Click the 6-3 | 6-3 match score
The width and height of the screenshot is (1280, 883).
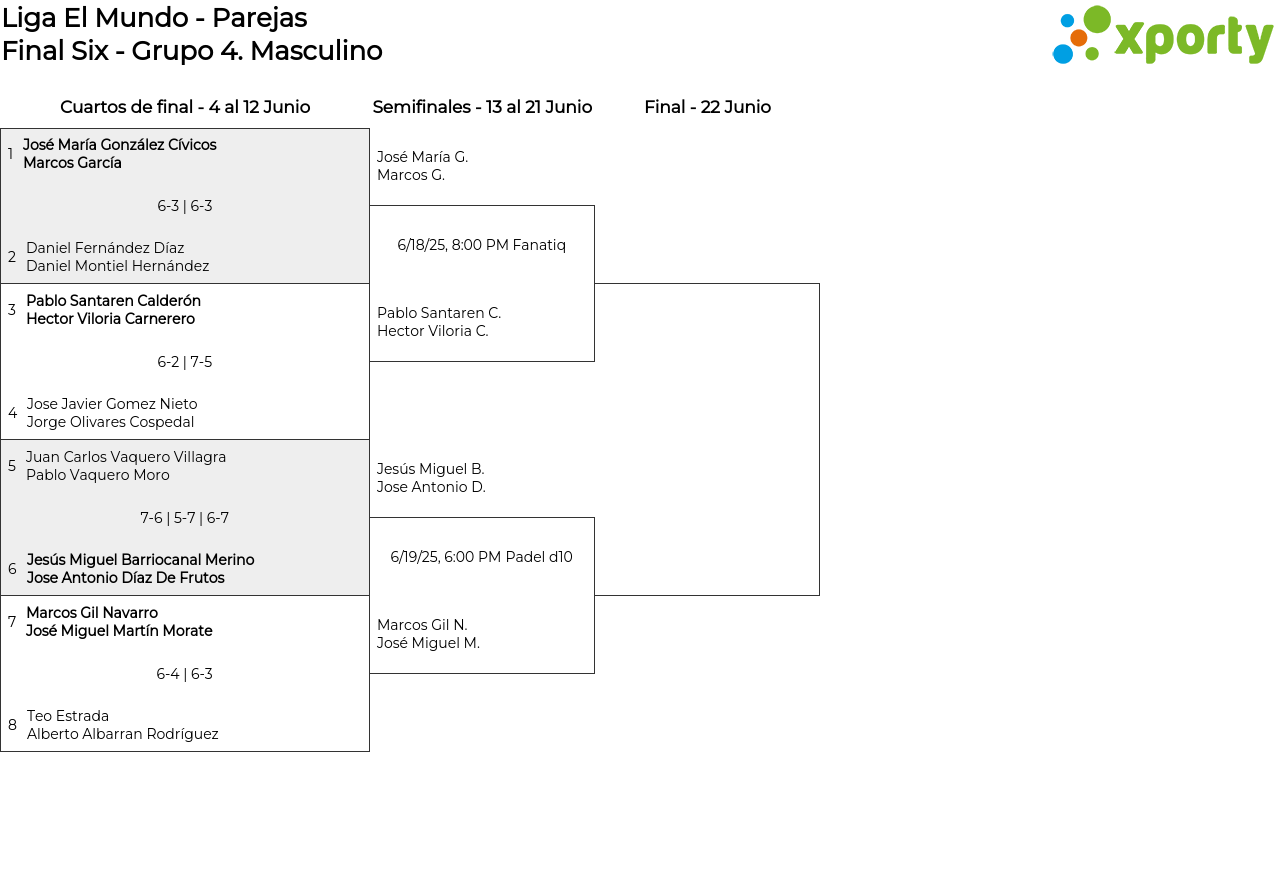pos(185,206)
